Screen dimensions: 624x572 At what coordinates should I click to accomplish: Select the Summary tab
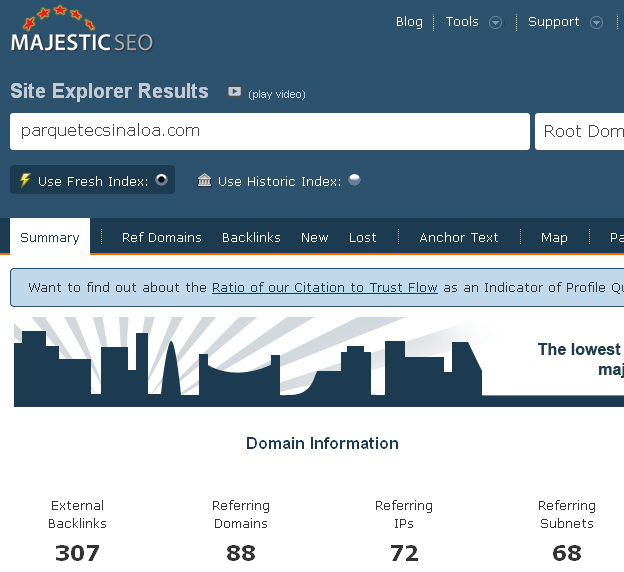(50, 237)
